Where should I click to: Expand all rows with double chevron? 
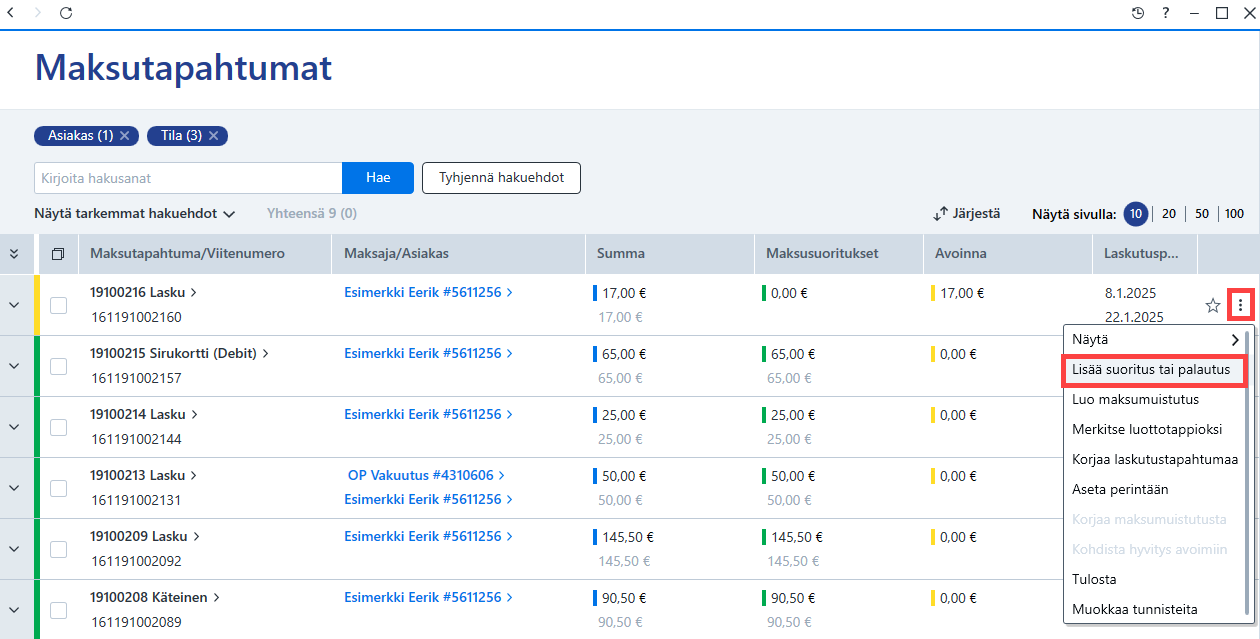14,254
